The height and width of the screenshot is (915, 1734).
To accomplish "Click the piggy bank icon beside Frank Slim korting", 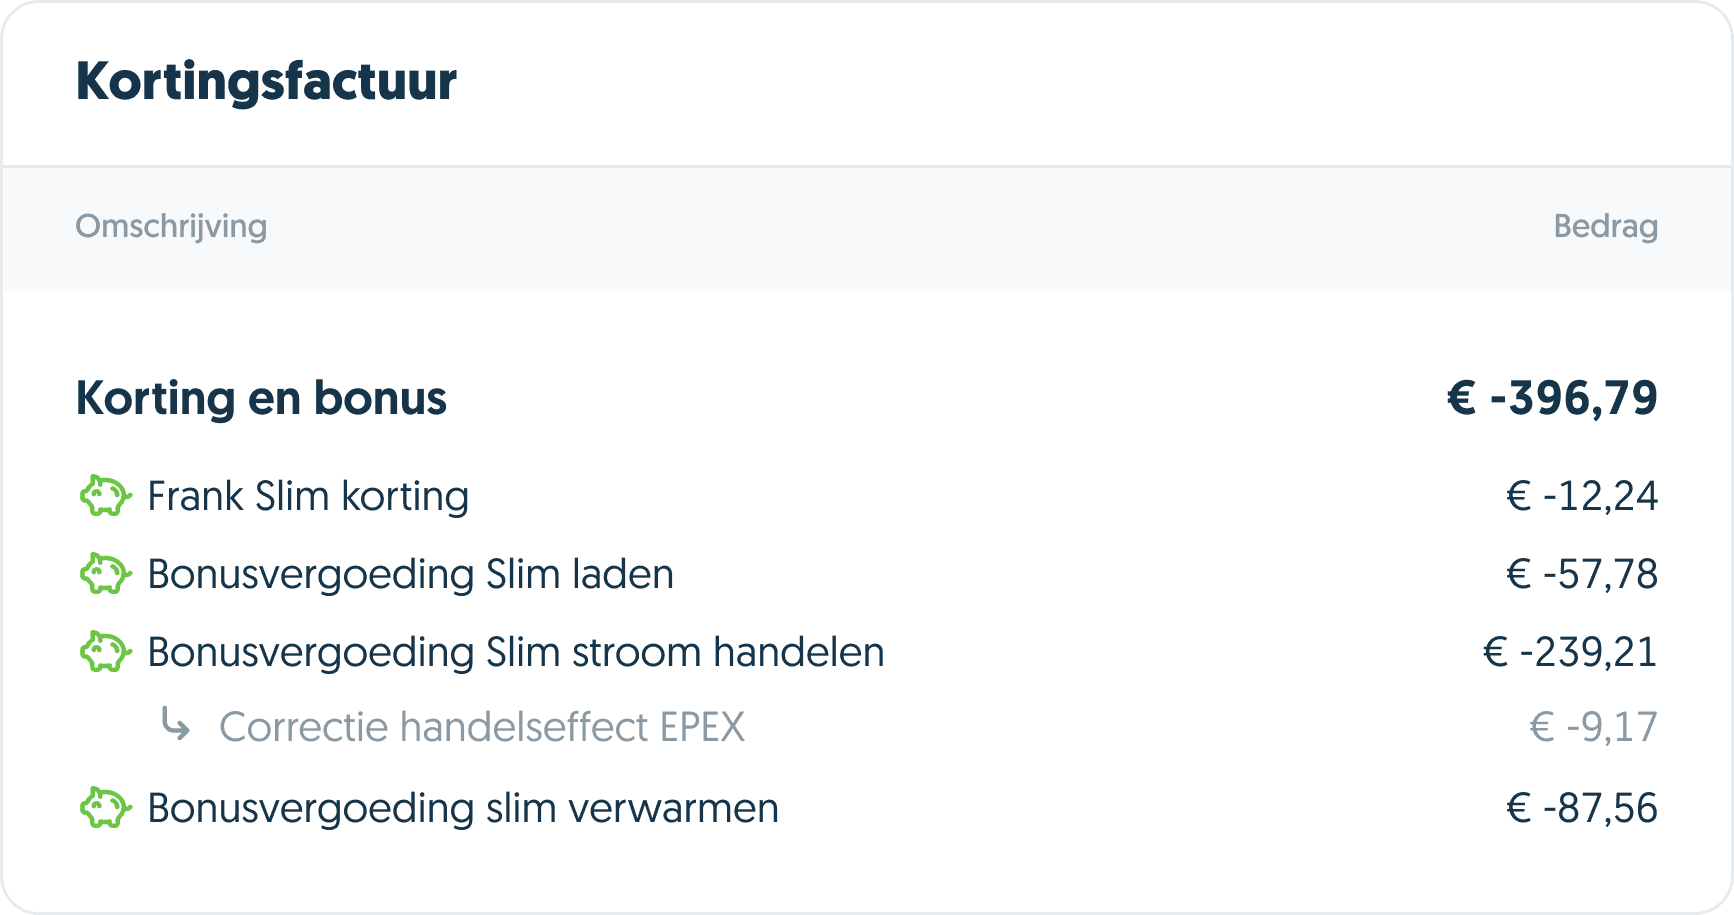I will coord(105,496).
